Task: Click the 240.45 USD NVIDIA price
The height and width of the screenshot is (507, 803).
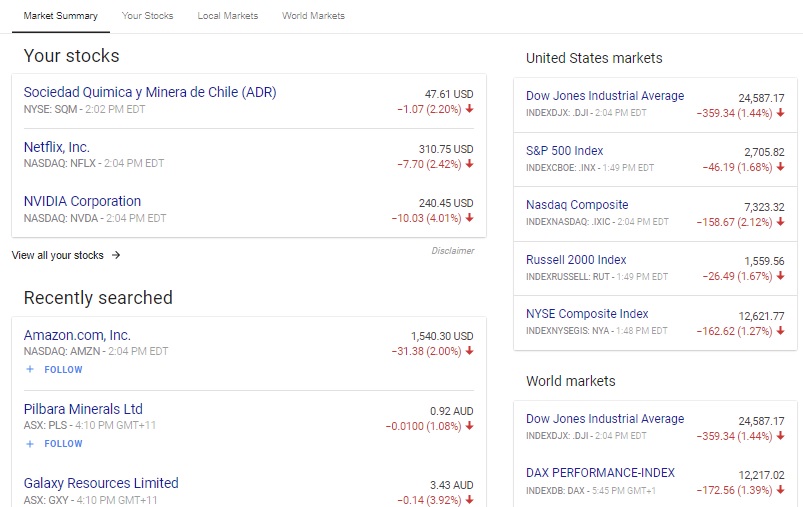Action: click(446, 203)
